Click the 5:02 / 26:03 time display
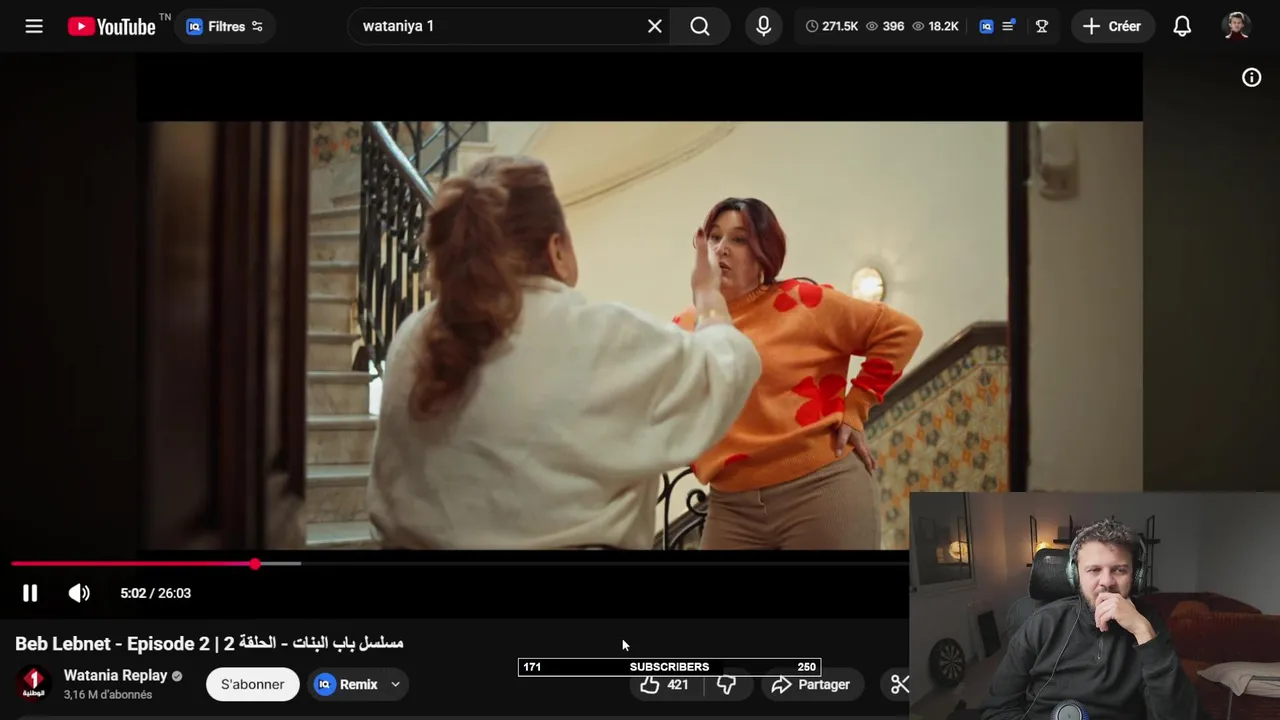The image size is (1280, 720). tap(155, 593)
